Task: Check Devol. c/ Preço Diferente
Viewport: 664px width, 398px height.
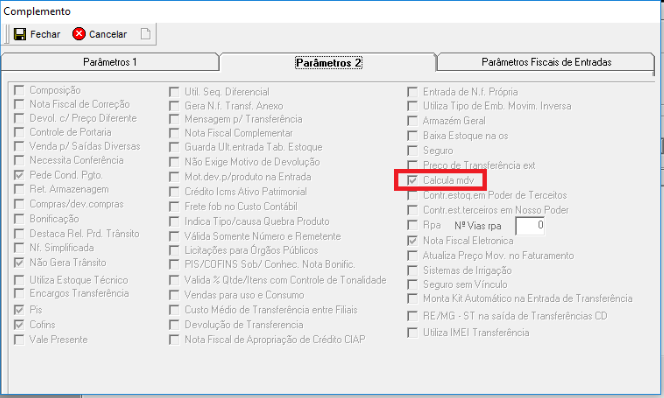Action: click(19, 118)
